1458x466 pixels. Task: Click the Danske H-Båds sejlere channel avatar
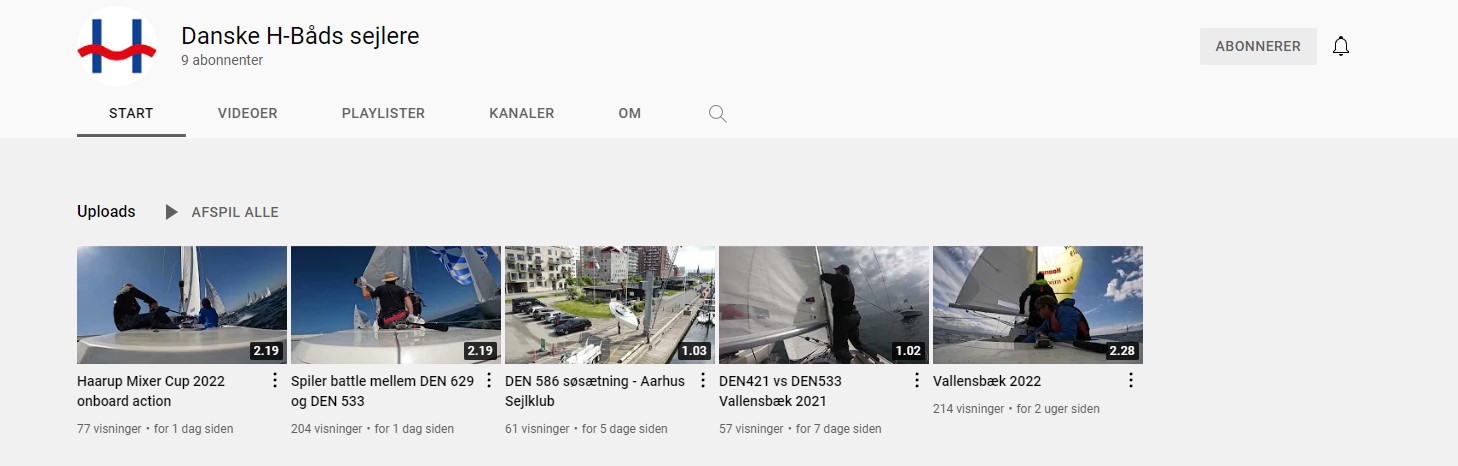(117, 46)
